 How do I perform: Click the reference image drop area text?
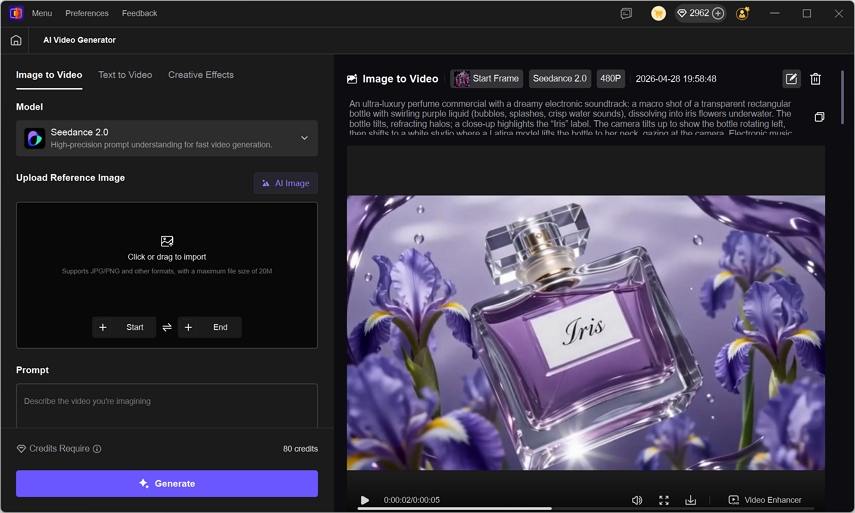pyautogui.click(x=167, y=257)
